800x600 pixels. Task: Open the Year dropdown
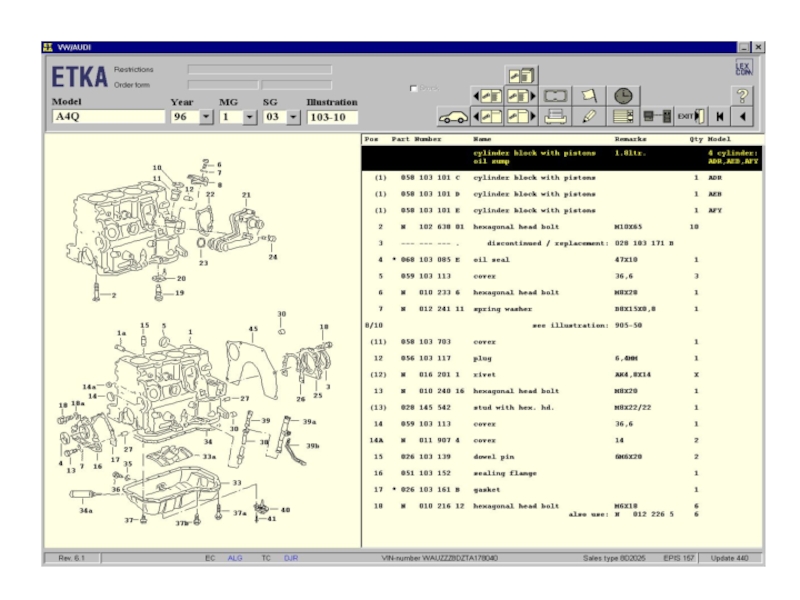click(206, 117)
